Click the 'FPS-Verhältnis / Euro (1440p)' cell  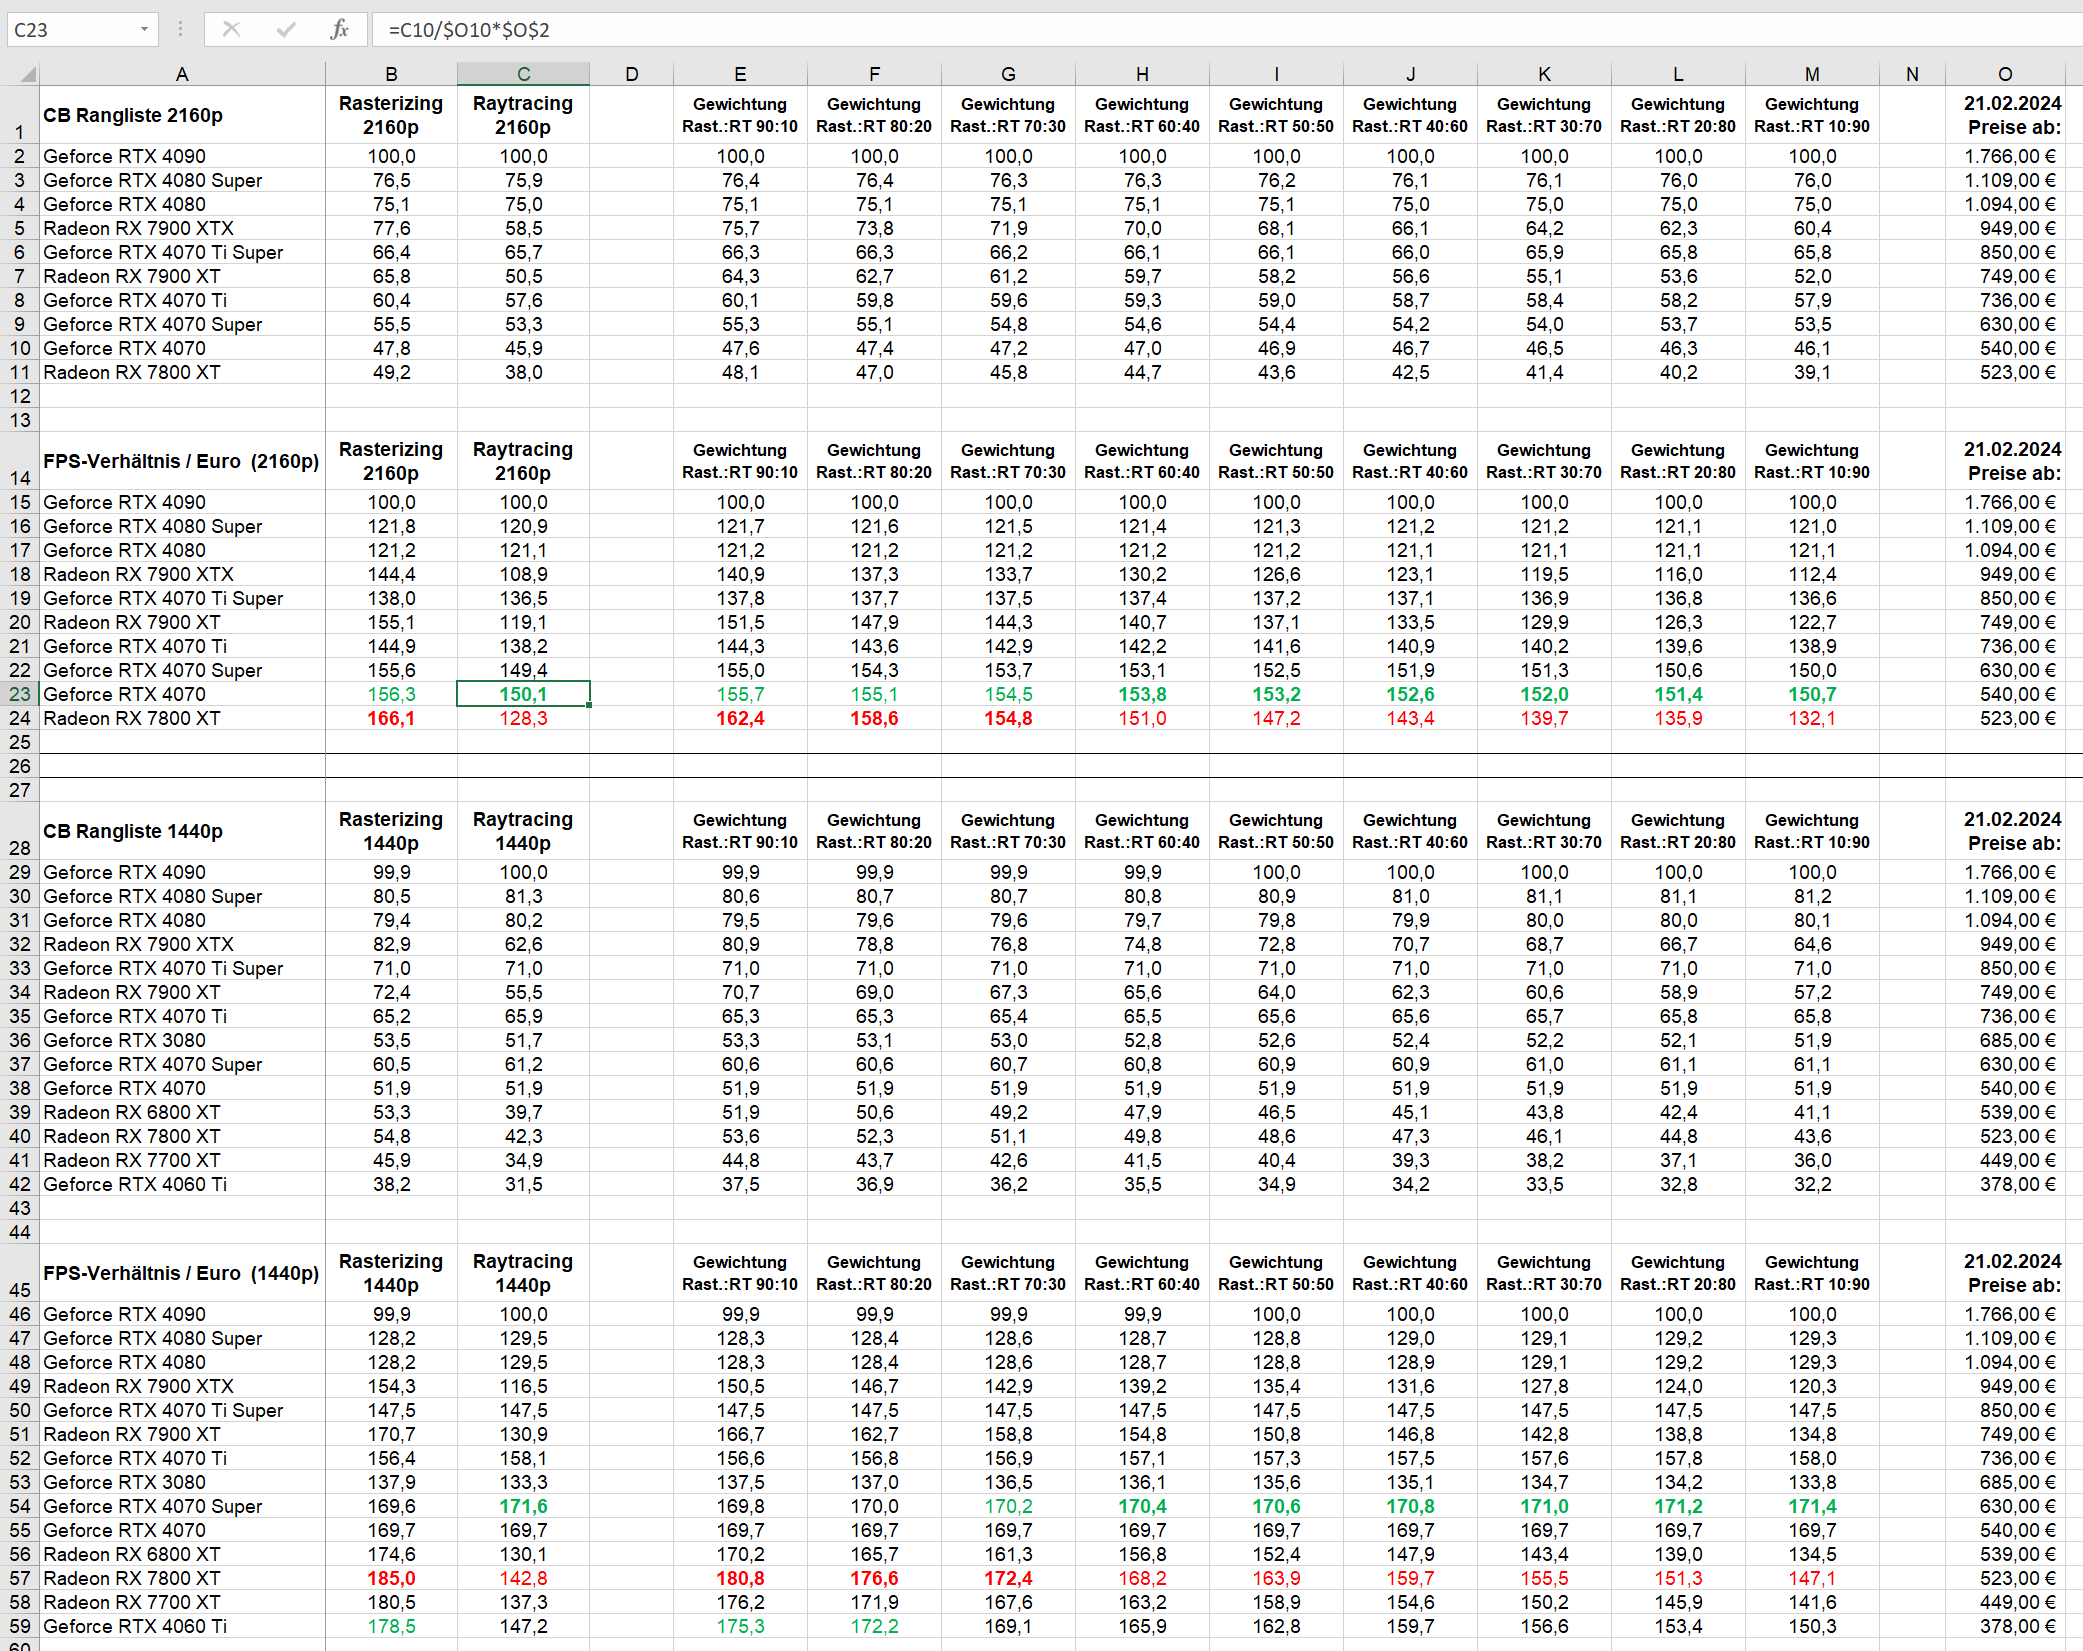[182, 1273]
